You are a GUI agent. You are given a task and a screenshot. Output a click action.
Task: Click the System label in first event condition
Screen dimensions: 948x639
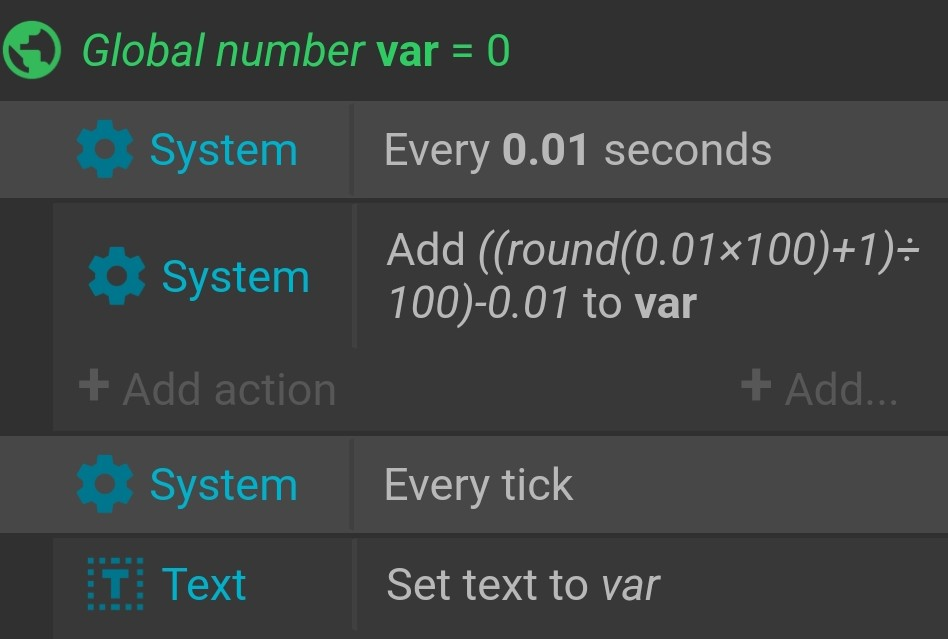224,150
